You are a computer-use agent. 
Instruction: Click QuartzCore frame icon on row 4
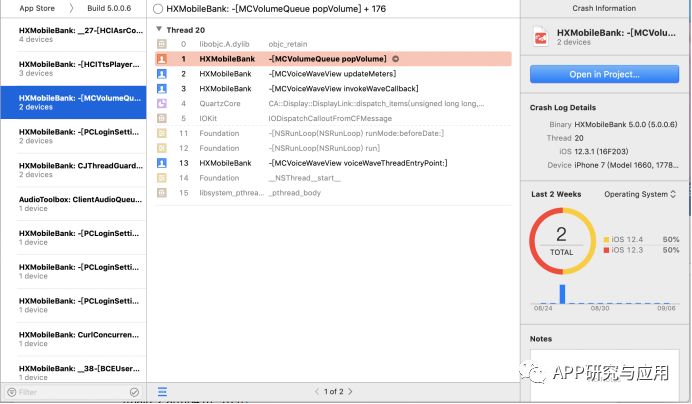pyautogui.click(x=162, y=103)
